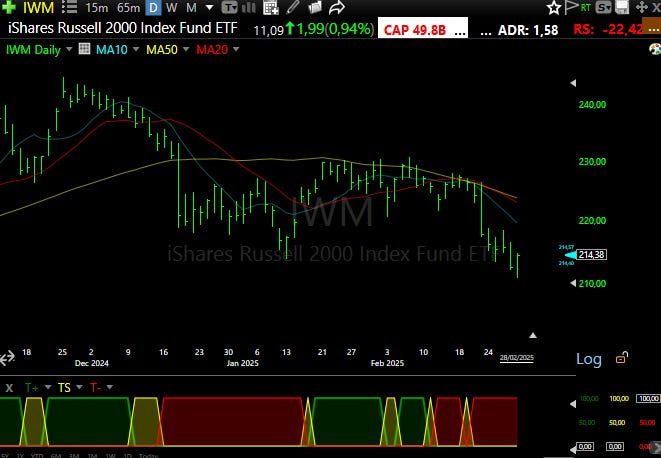Click the TS indicator label

64,388
